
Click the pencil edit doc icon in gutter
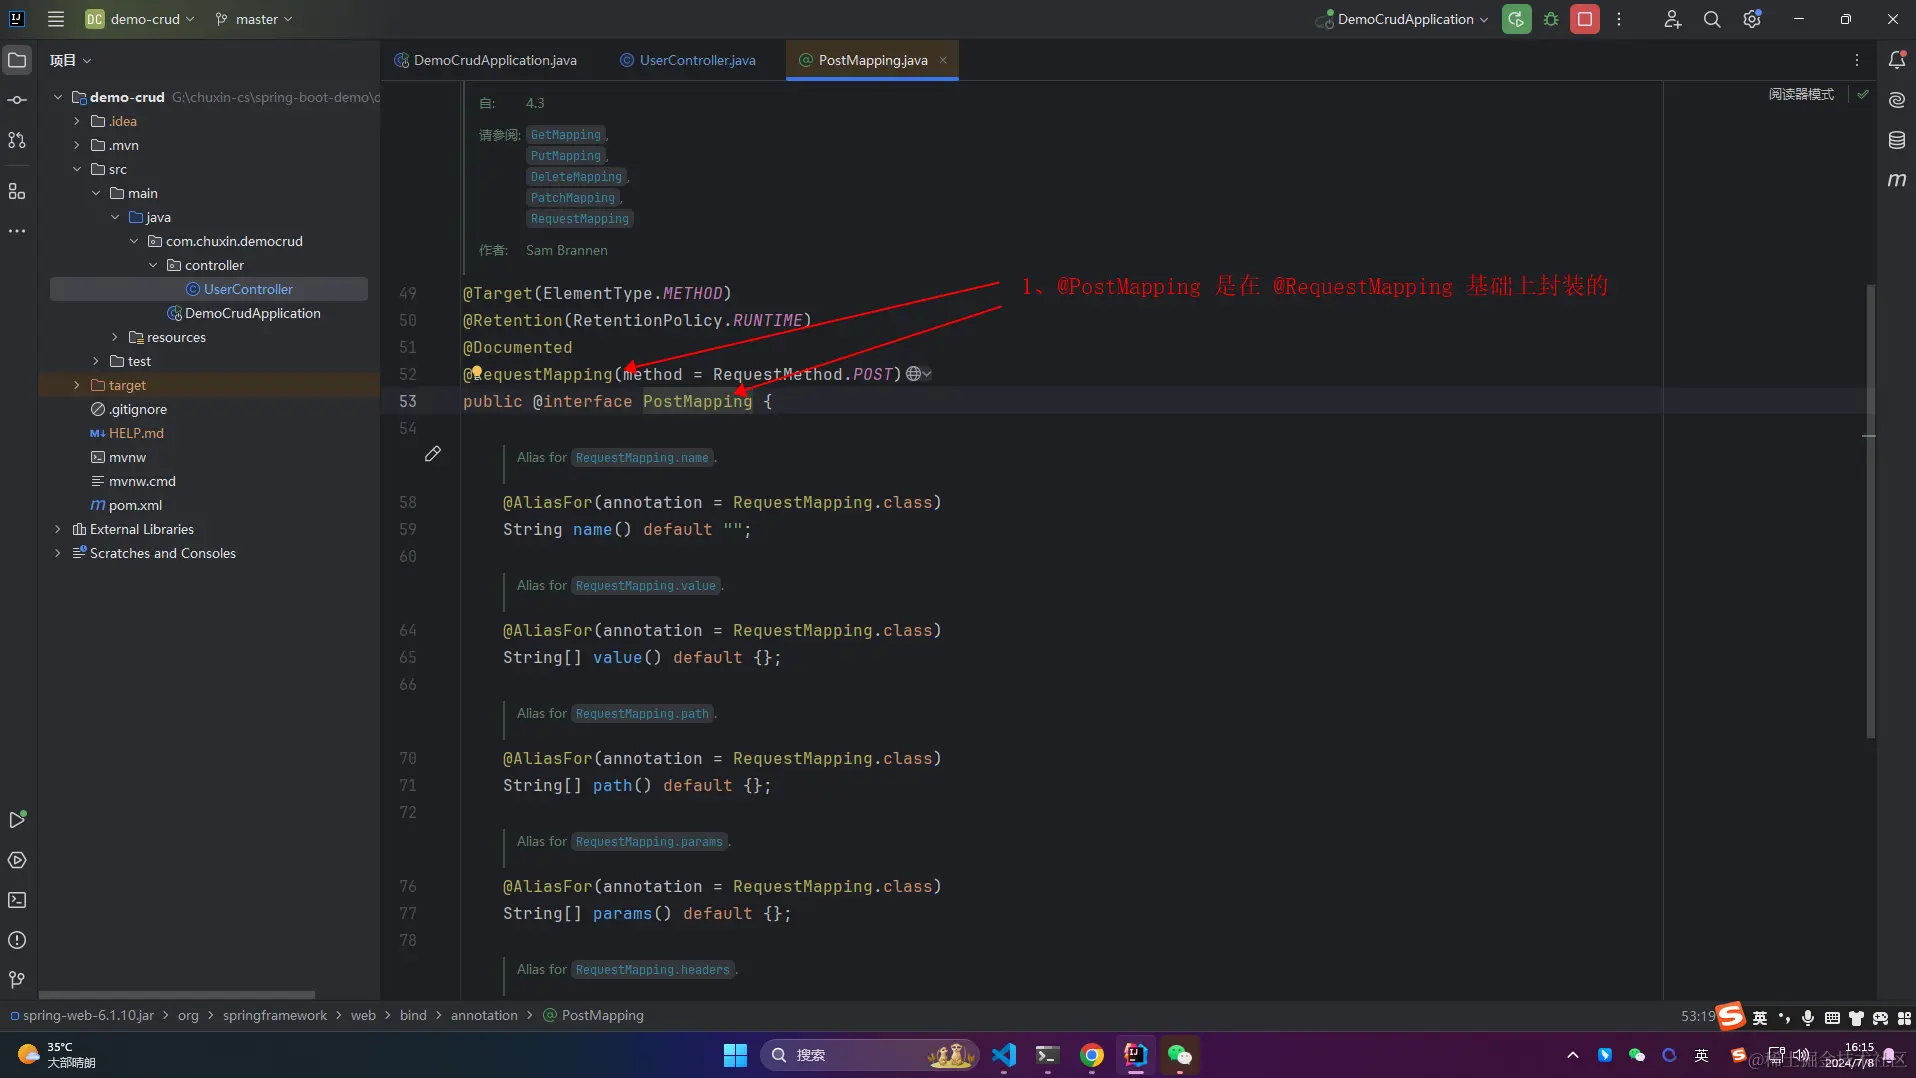point(433,454)
